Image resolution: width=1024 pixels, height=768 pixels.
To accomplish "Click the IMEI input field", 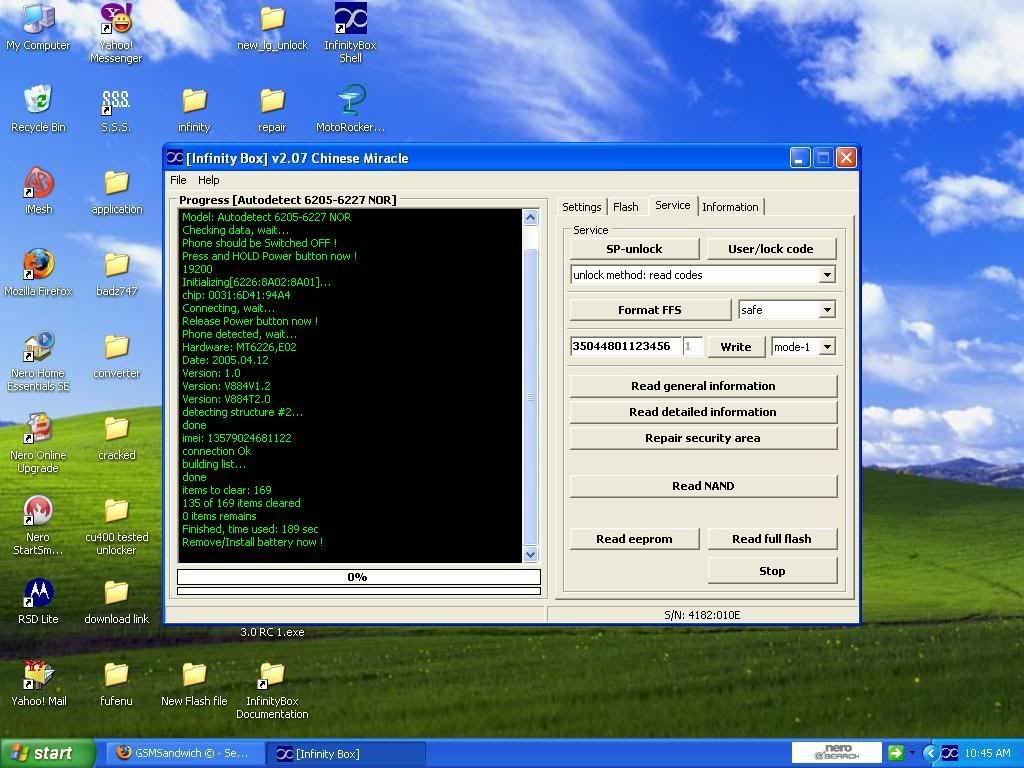I will [626, 346].
